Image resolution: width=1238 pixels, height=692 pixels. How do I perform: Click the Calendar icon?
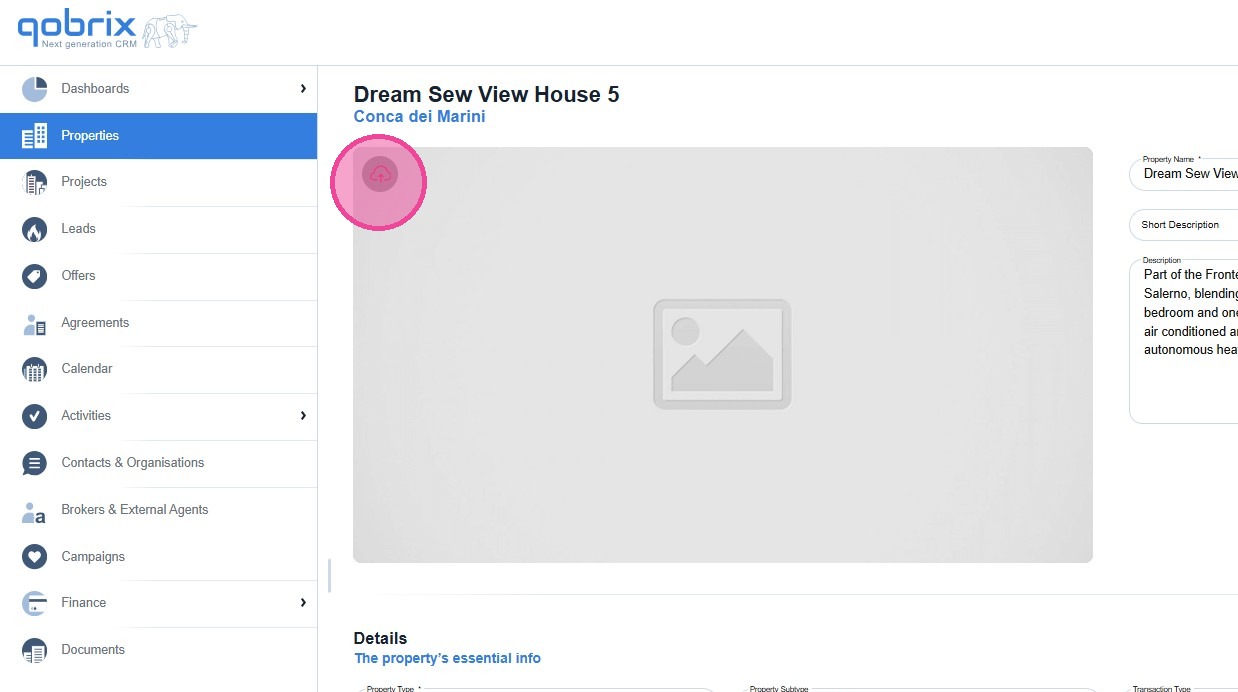[34, 369]
